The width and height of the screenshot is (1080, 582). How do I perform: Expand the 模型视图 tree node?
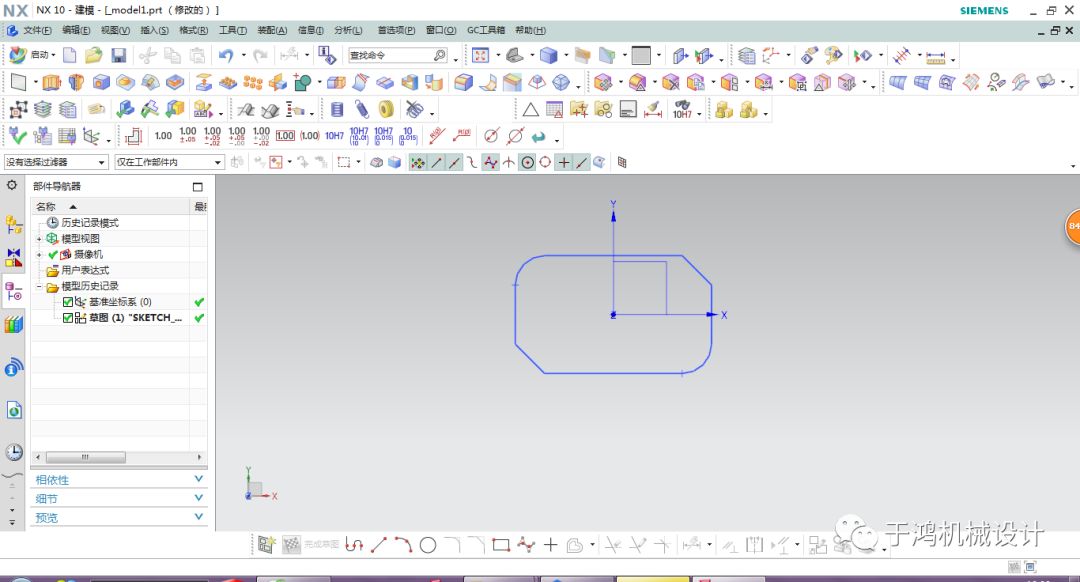click(x=39, y=239)
